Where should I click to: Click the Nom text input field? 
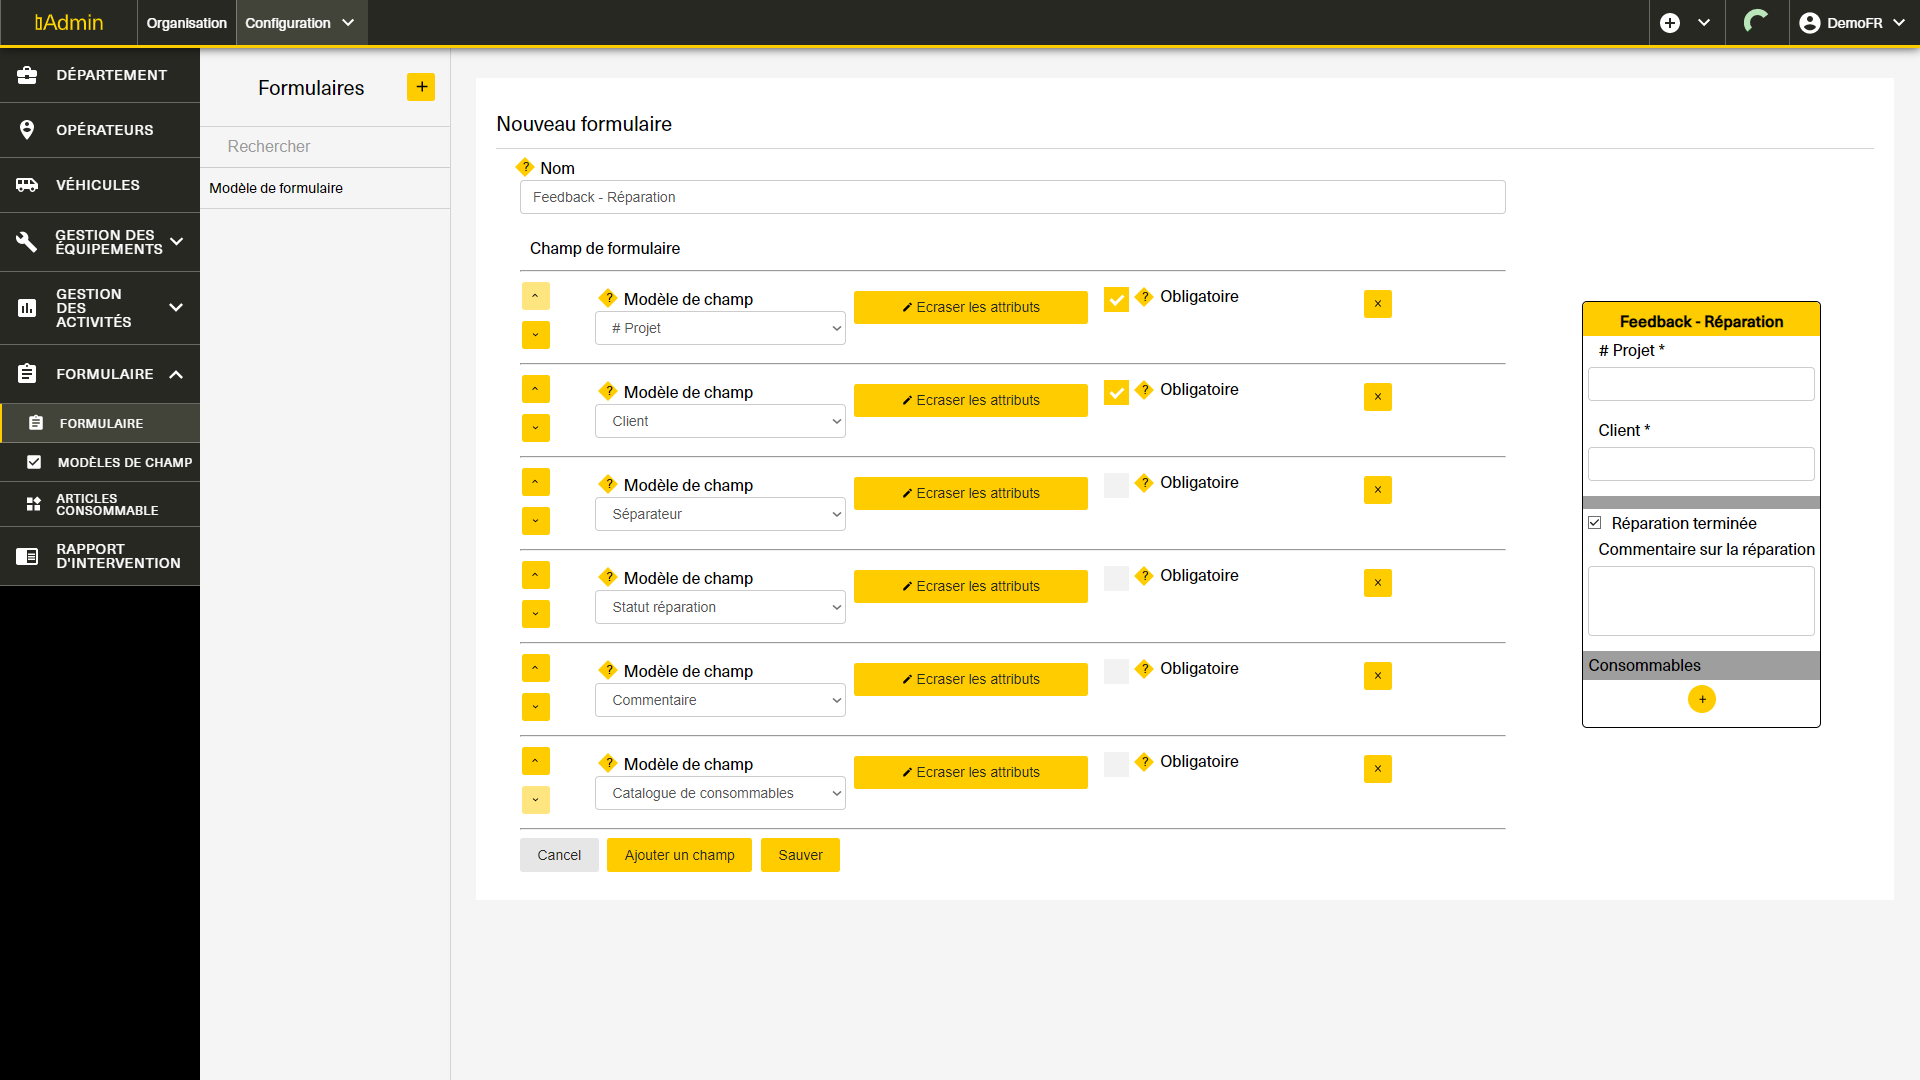[x=1012, y=197]
